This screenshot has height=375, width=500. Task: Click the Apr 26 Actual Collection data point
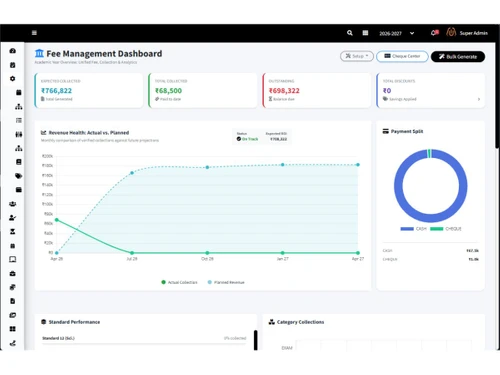pyautogui.click(x=57, y=220)
